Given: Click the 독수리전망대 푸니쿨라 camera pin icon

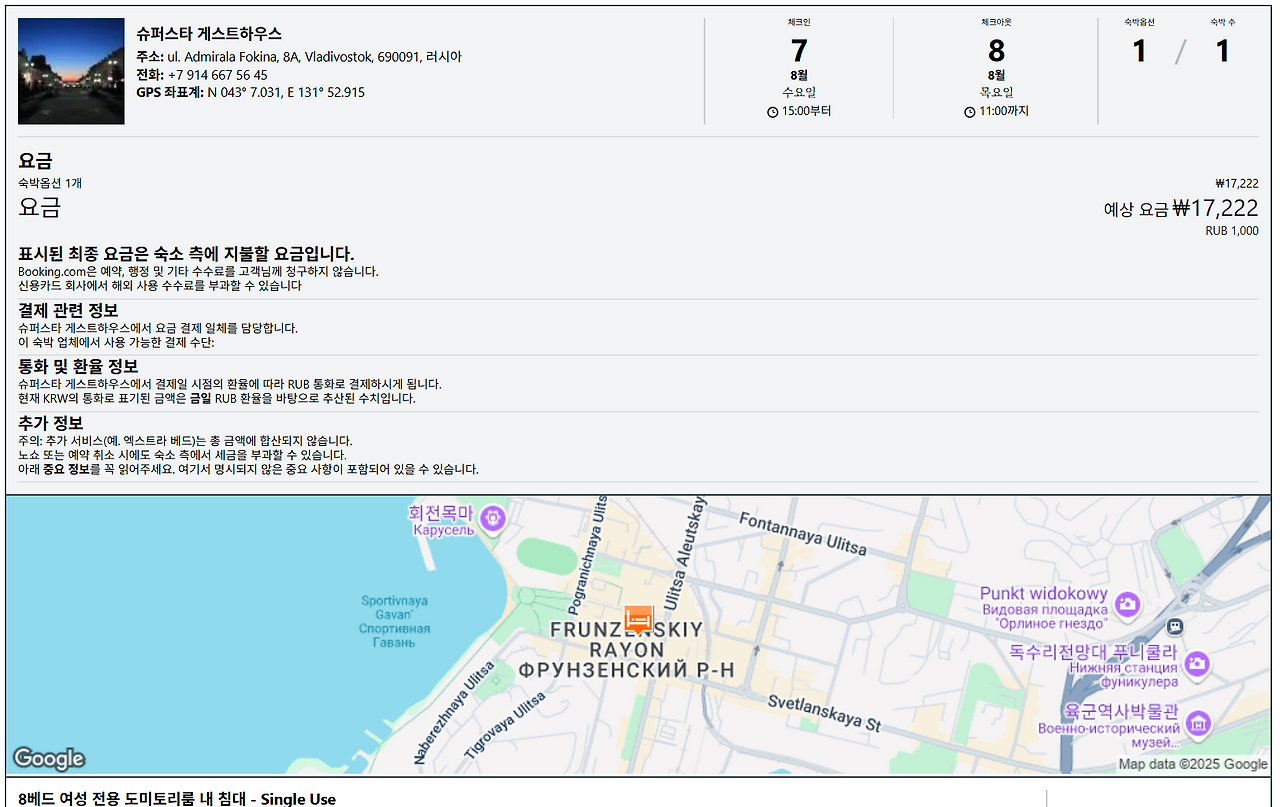Looking at the screenshot, I should (1197, 663).
